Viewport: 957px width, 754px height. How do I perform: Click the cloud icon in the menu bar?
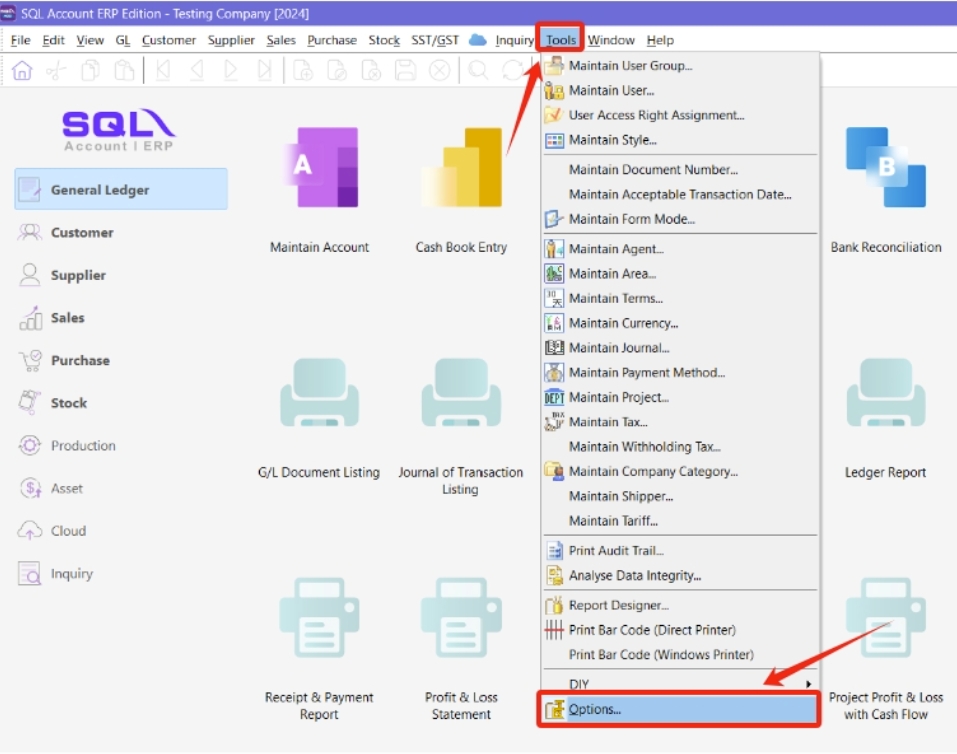pos(477,40)
